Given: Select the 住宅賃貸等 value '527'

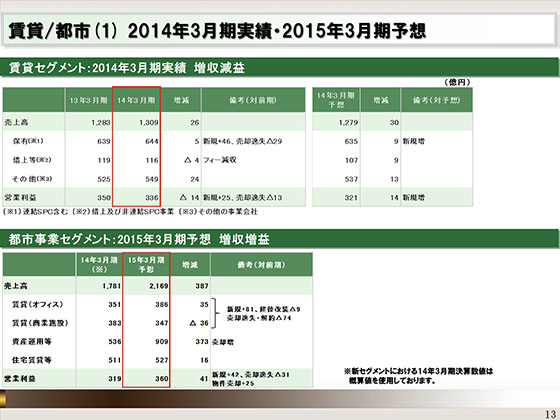Looking at the screenshot, I should coord(162,360).
